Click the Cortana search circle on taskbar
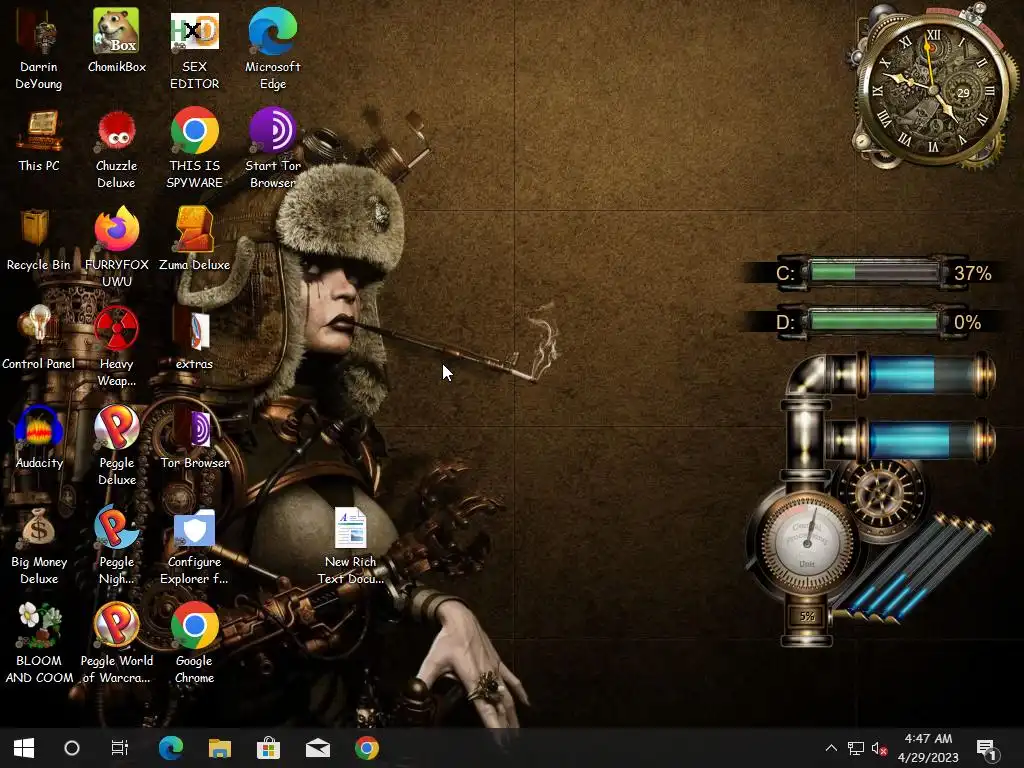The image size is (1024, 768). 72,748
